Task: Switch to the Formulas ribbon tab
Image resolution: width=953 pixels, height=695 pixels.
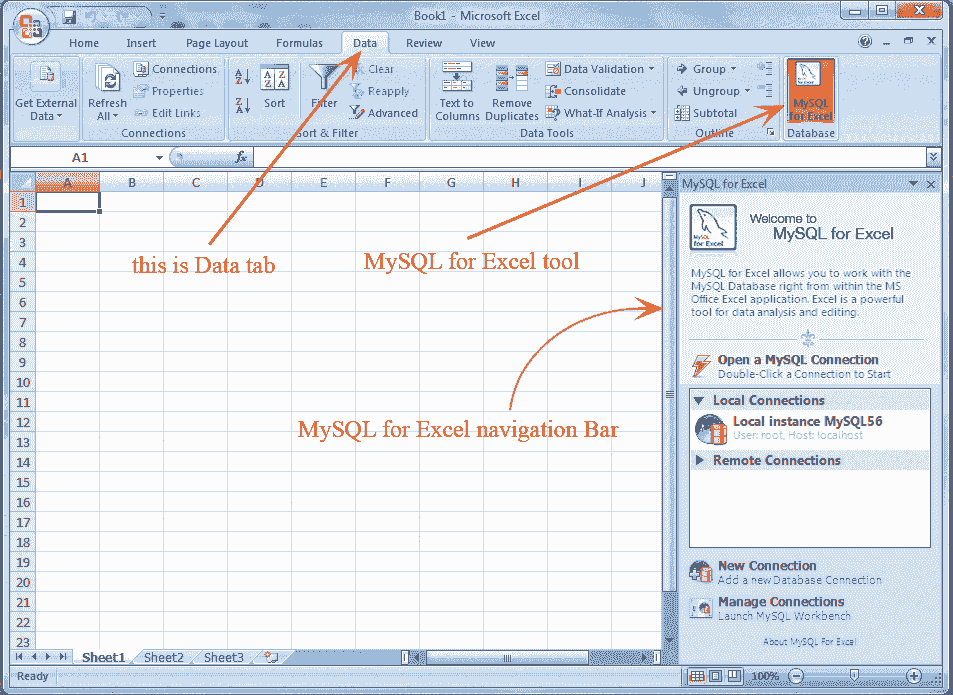Action: pos(299,43)
